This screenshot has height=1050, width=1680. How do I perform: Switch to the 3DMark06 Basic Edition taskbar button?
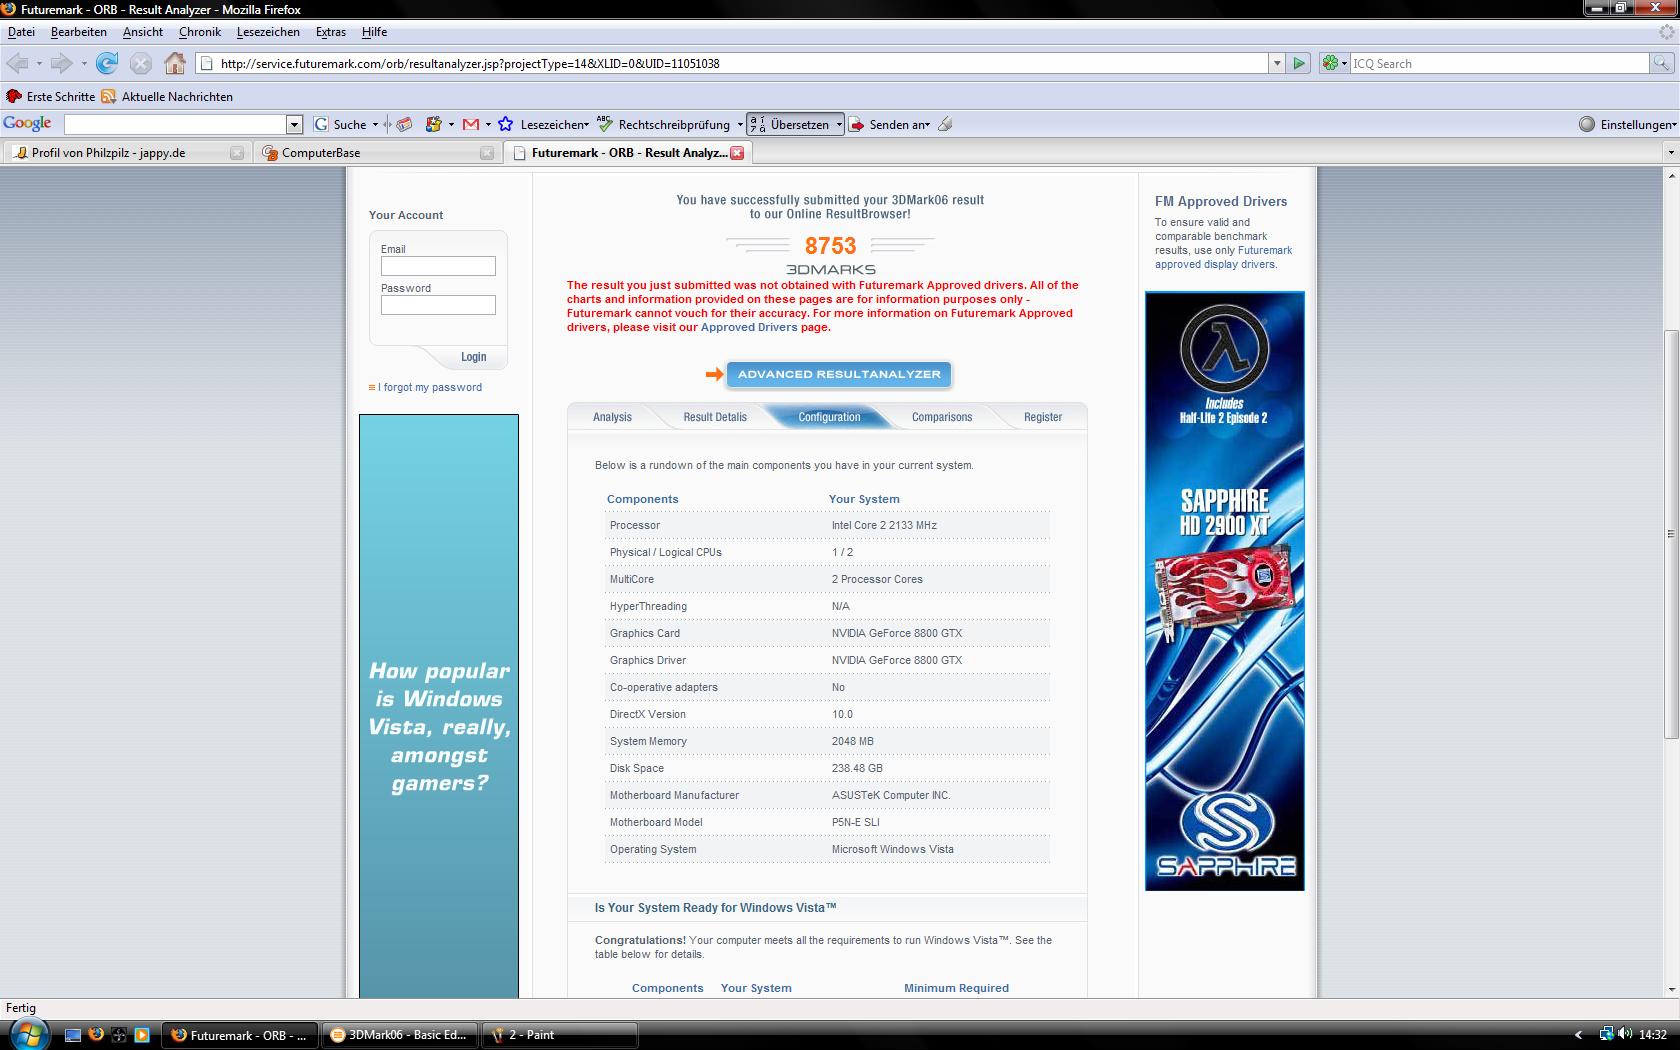pyautogui.click(x=400, y=1035)
